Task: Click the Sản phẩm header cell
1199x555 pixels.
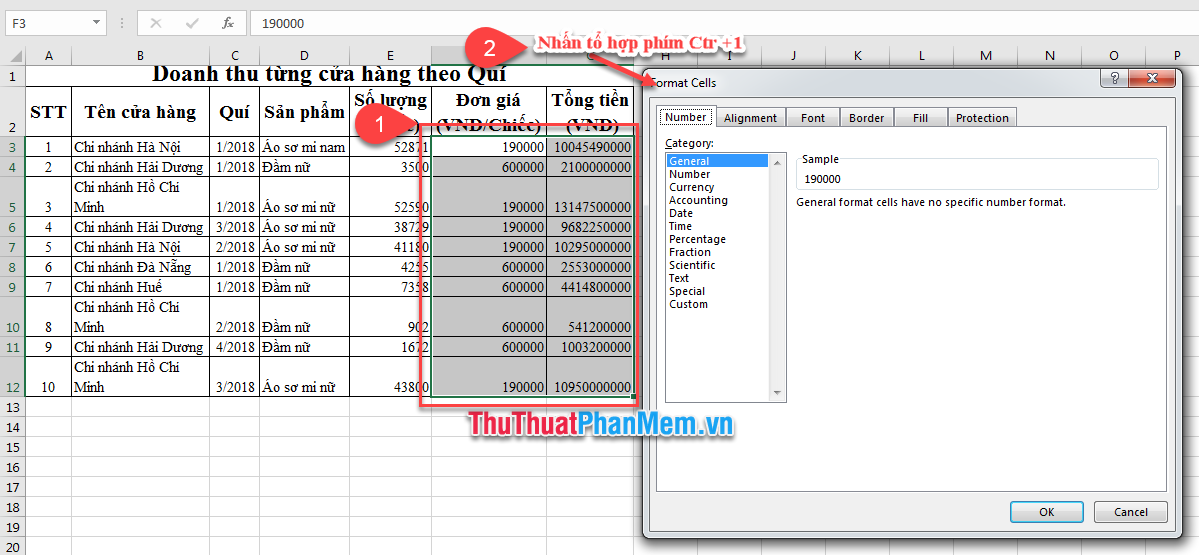Action: [x=304, y=112]
